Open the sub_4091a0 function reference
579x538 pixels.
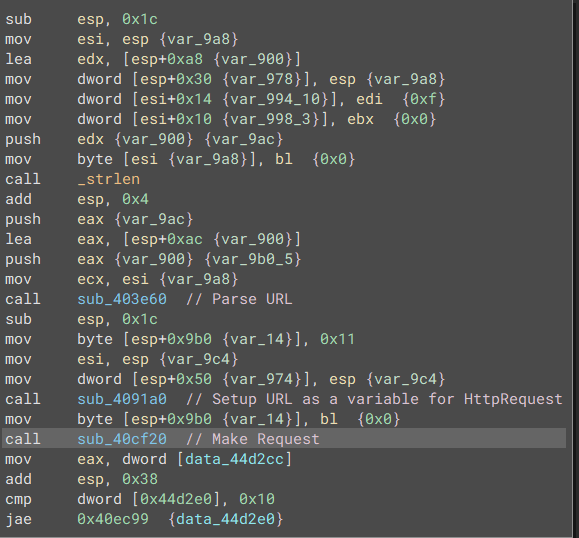point(122,399)
